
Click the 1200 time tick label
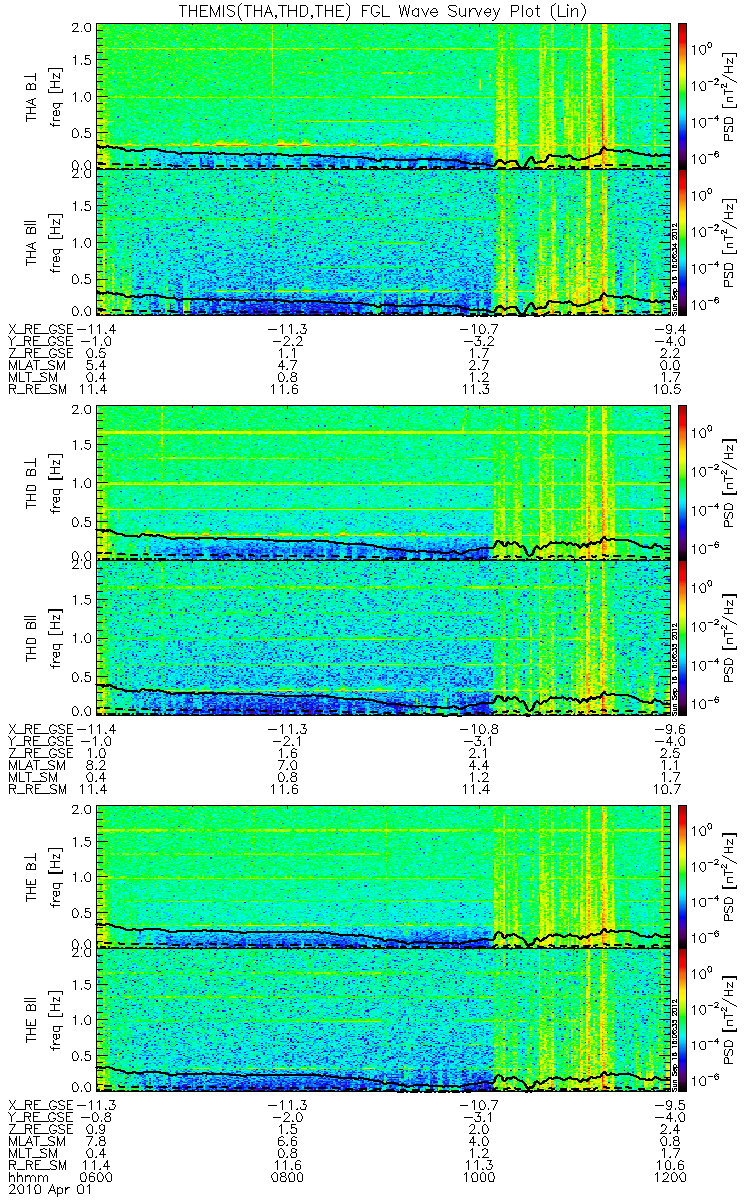pos(672,1177)
